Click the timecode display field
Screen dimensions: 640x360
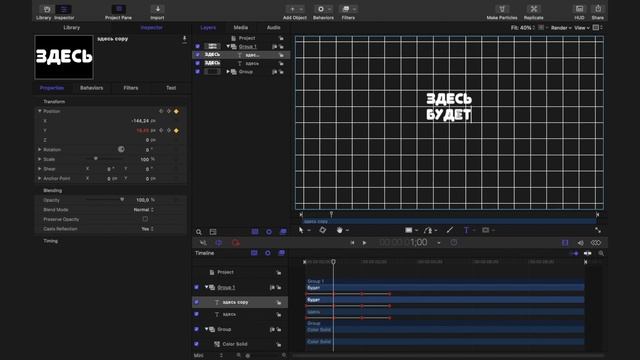pos(404,243)
